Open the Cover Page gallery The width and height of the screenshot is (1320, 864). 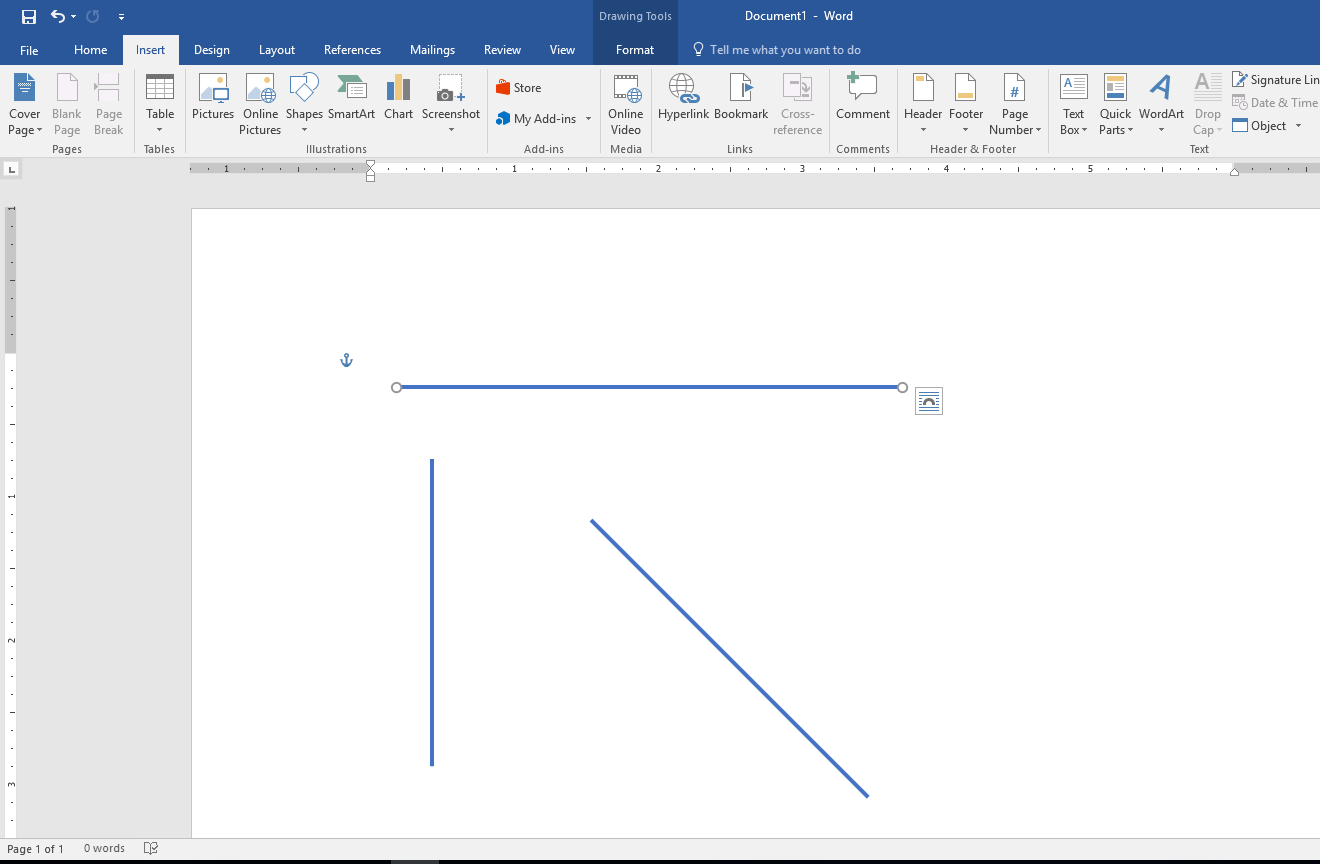click(25, 105)
